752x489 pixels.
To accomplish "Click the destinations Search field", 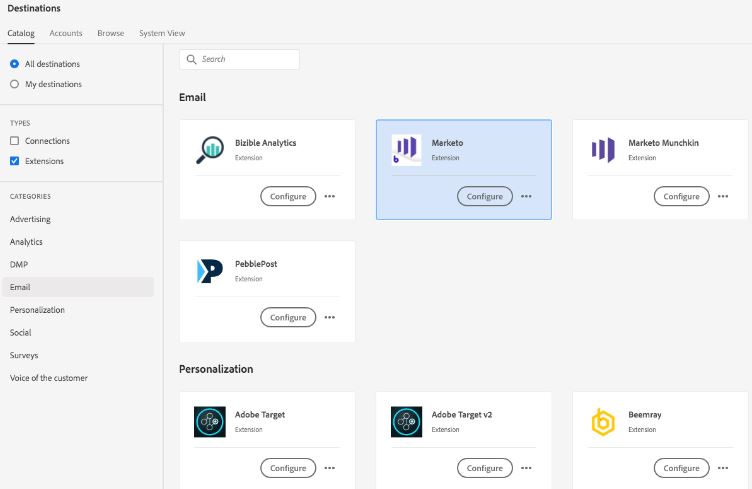I will 239,59.
